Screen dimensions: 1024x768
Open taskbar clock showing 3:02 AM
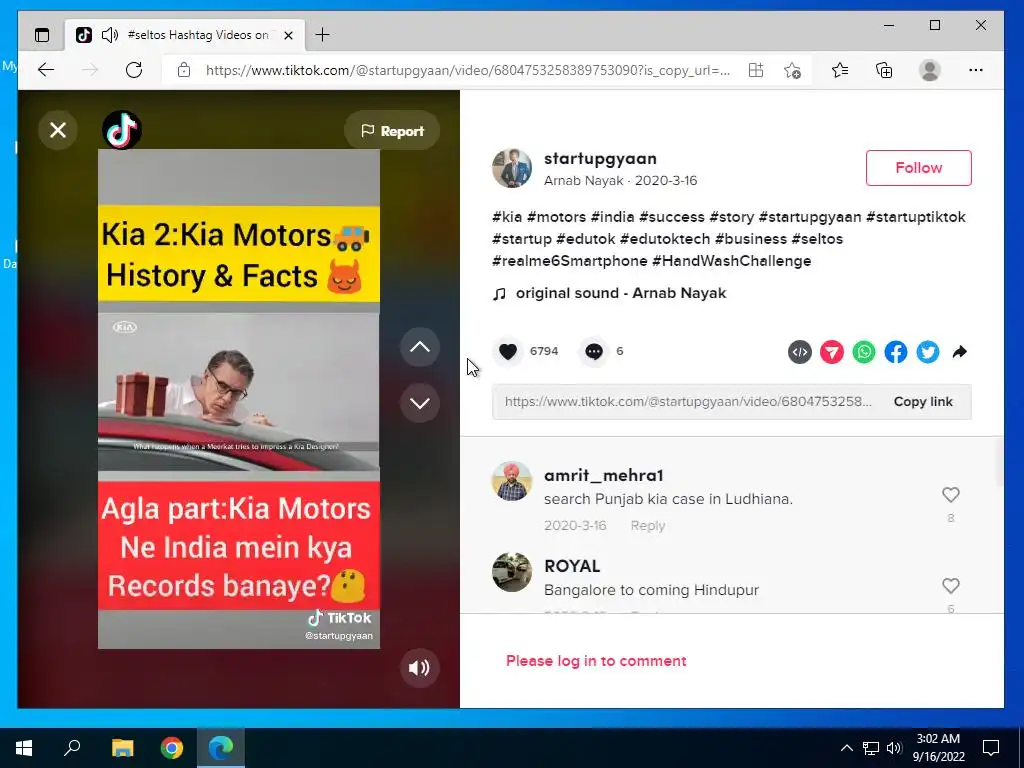pos(938,748)
